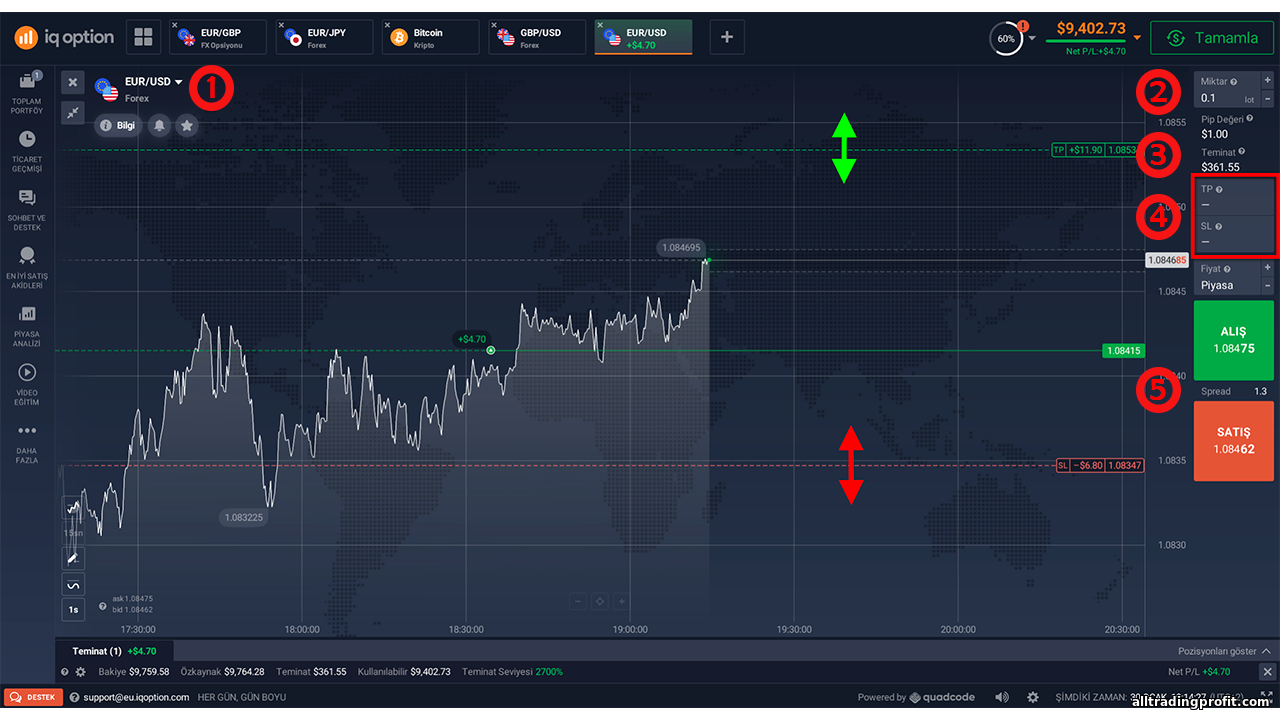Click chart zoom in plus button

click(x=622, y=601)
